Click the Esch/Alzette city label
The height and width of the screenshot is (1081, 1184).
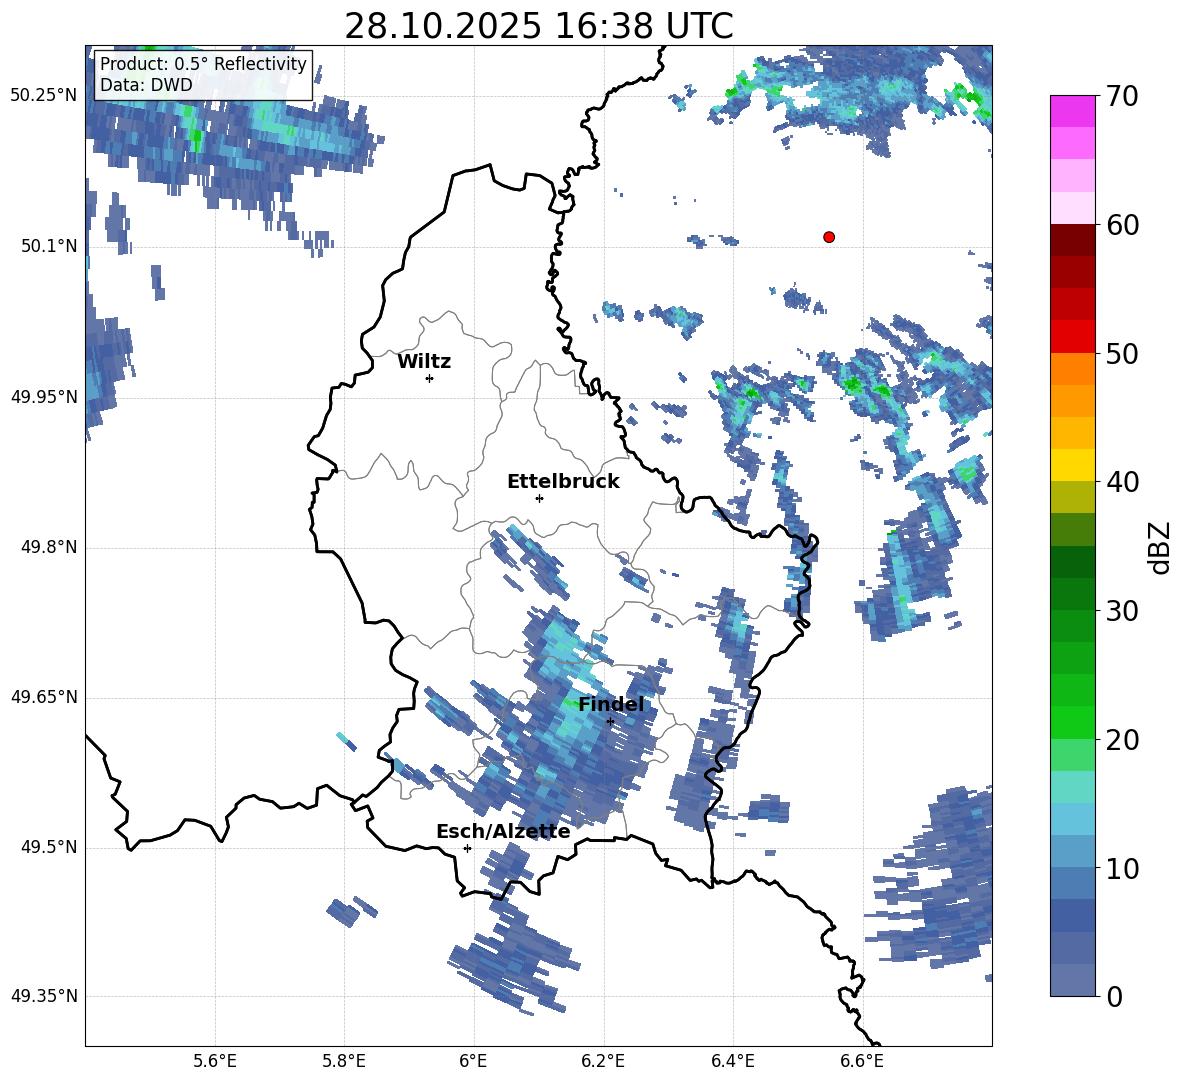pyautogui.click(x=503, y=831)
